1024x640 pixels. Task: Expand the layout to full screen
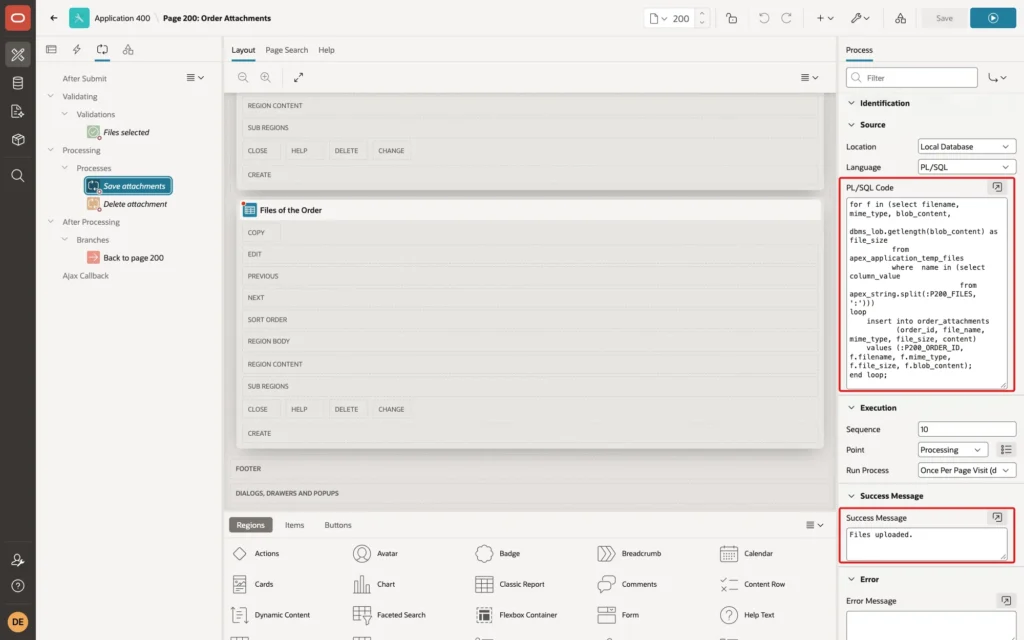(x=298, y=77)
